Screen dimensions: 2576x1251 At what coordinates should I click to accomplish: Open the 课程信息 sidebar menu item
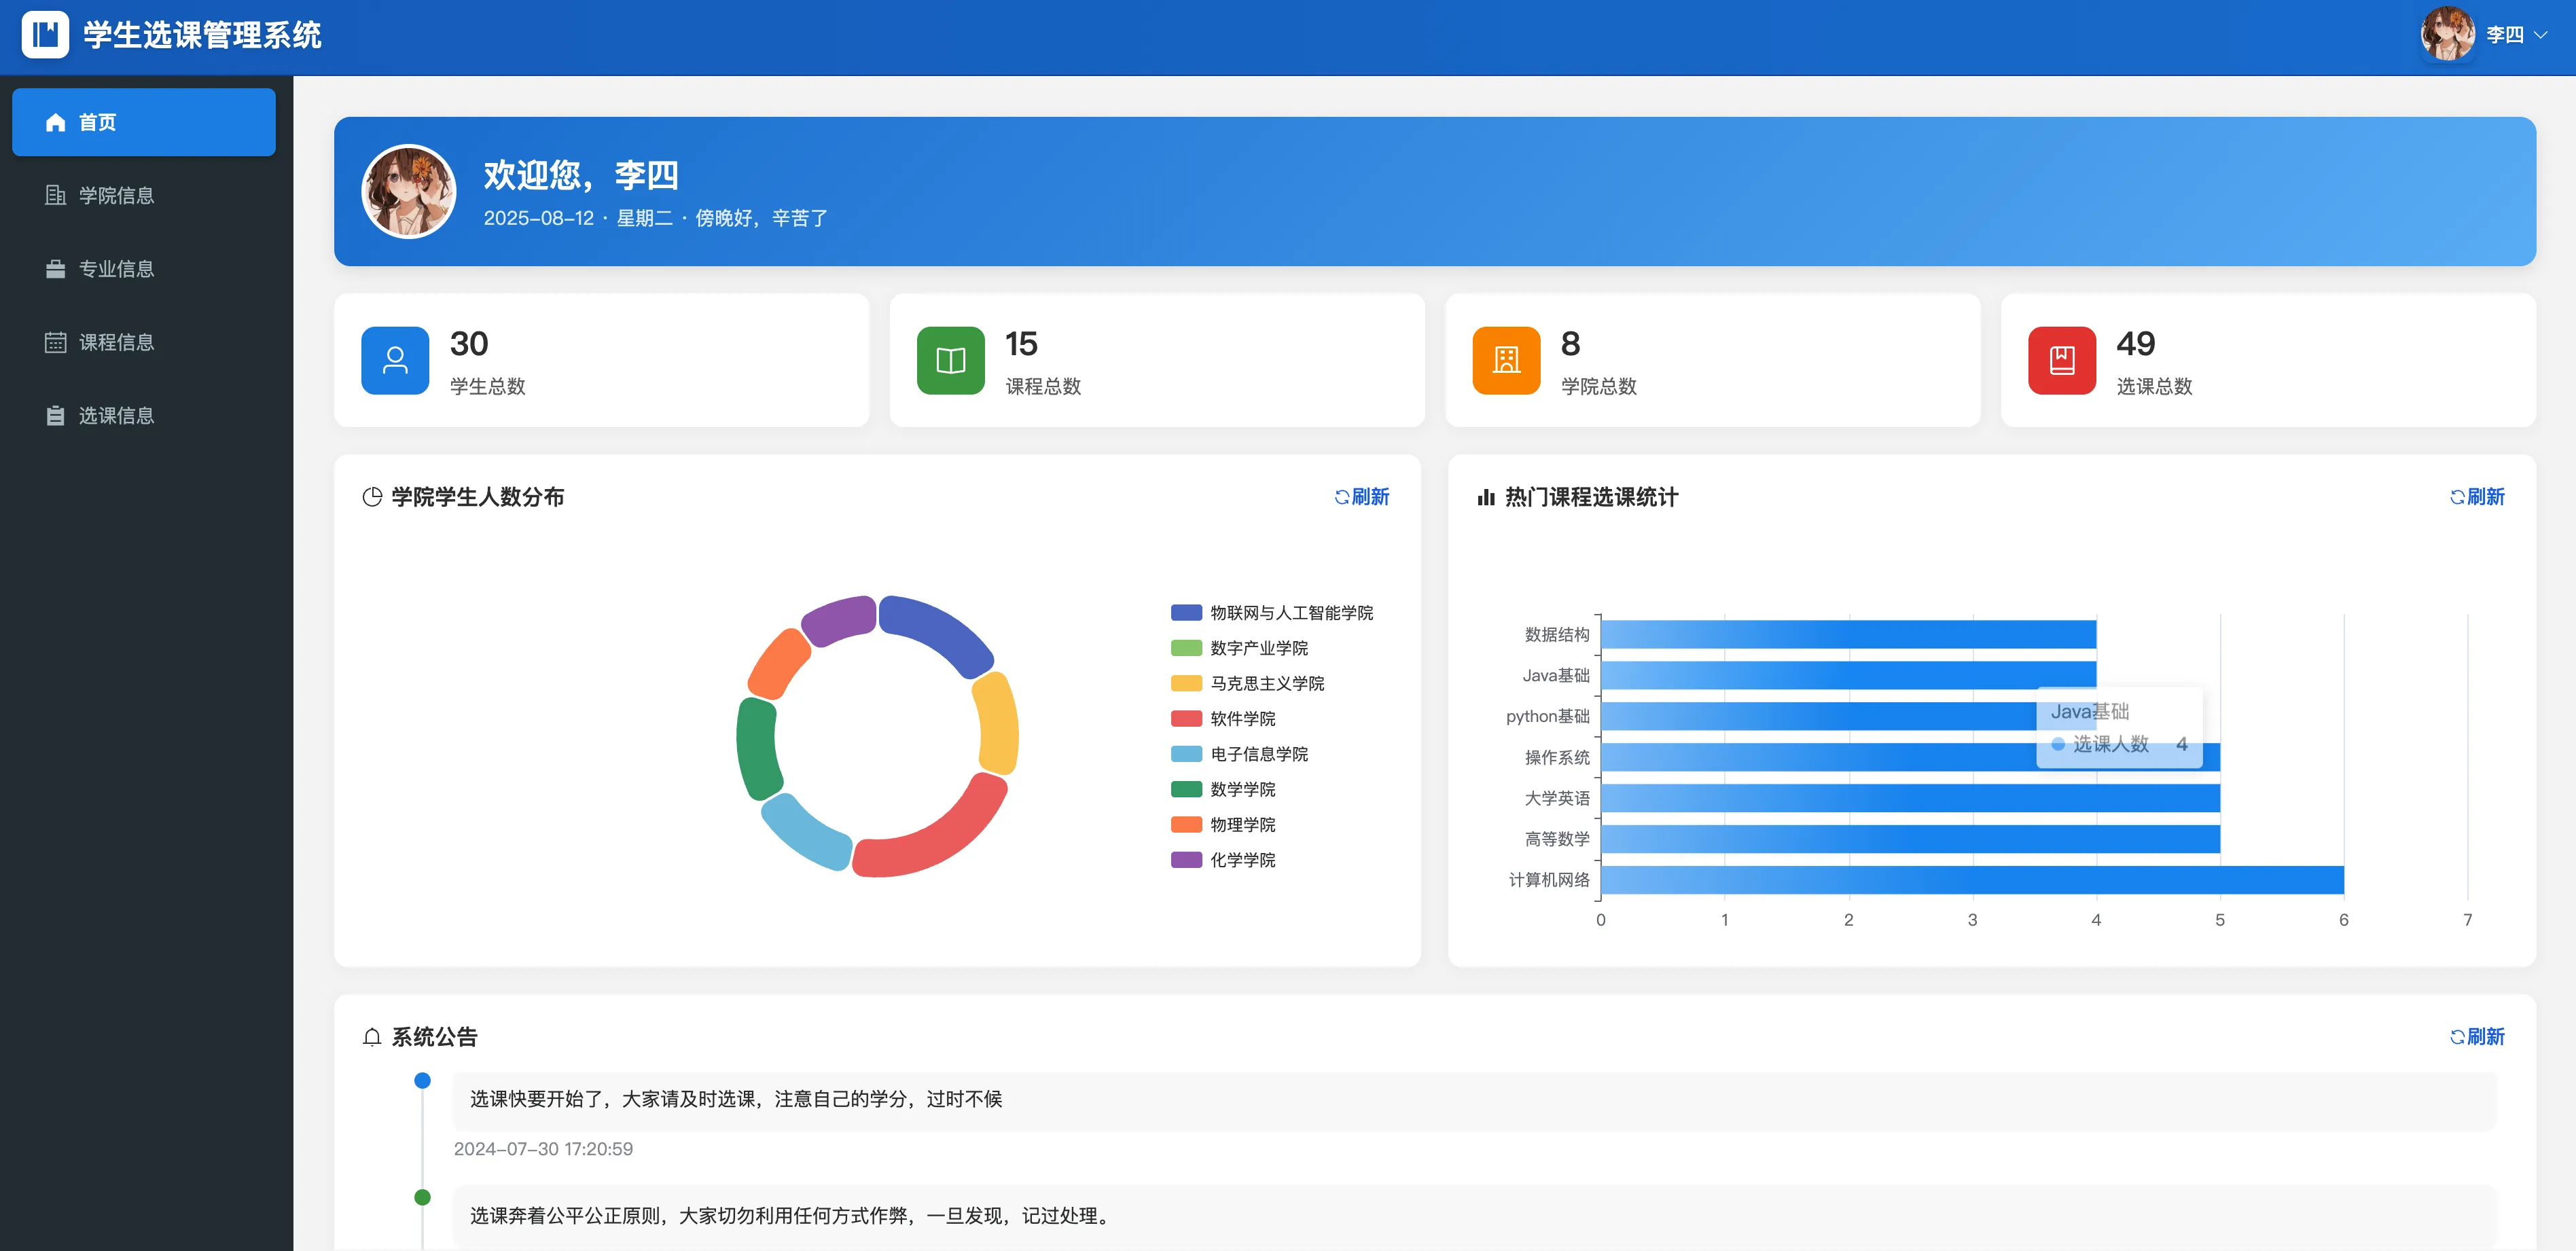(116, 342)
